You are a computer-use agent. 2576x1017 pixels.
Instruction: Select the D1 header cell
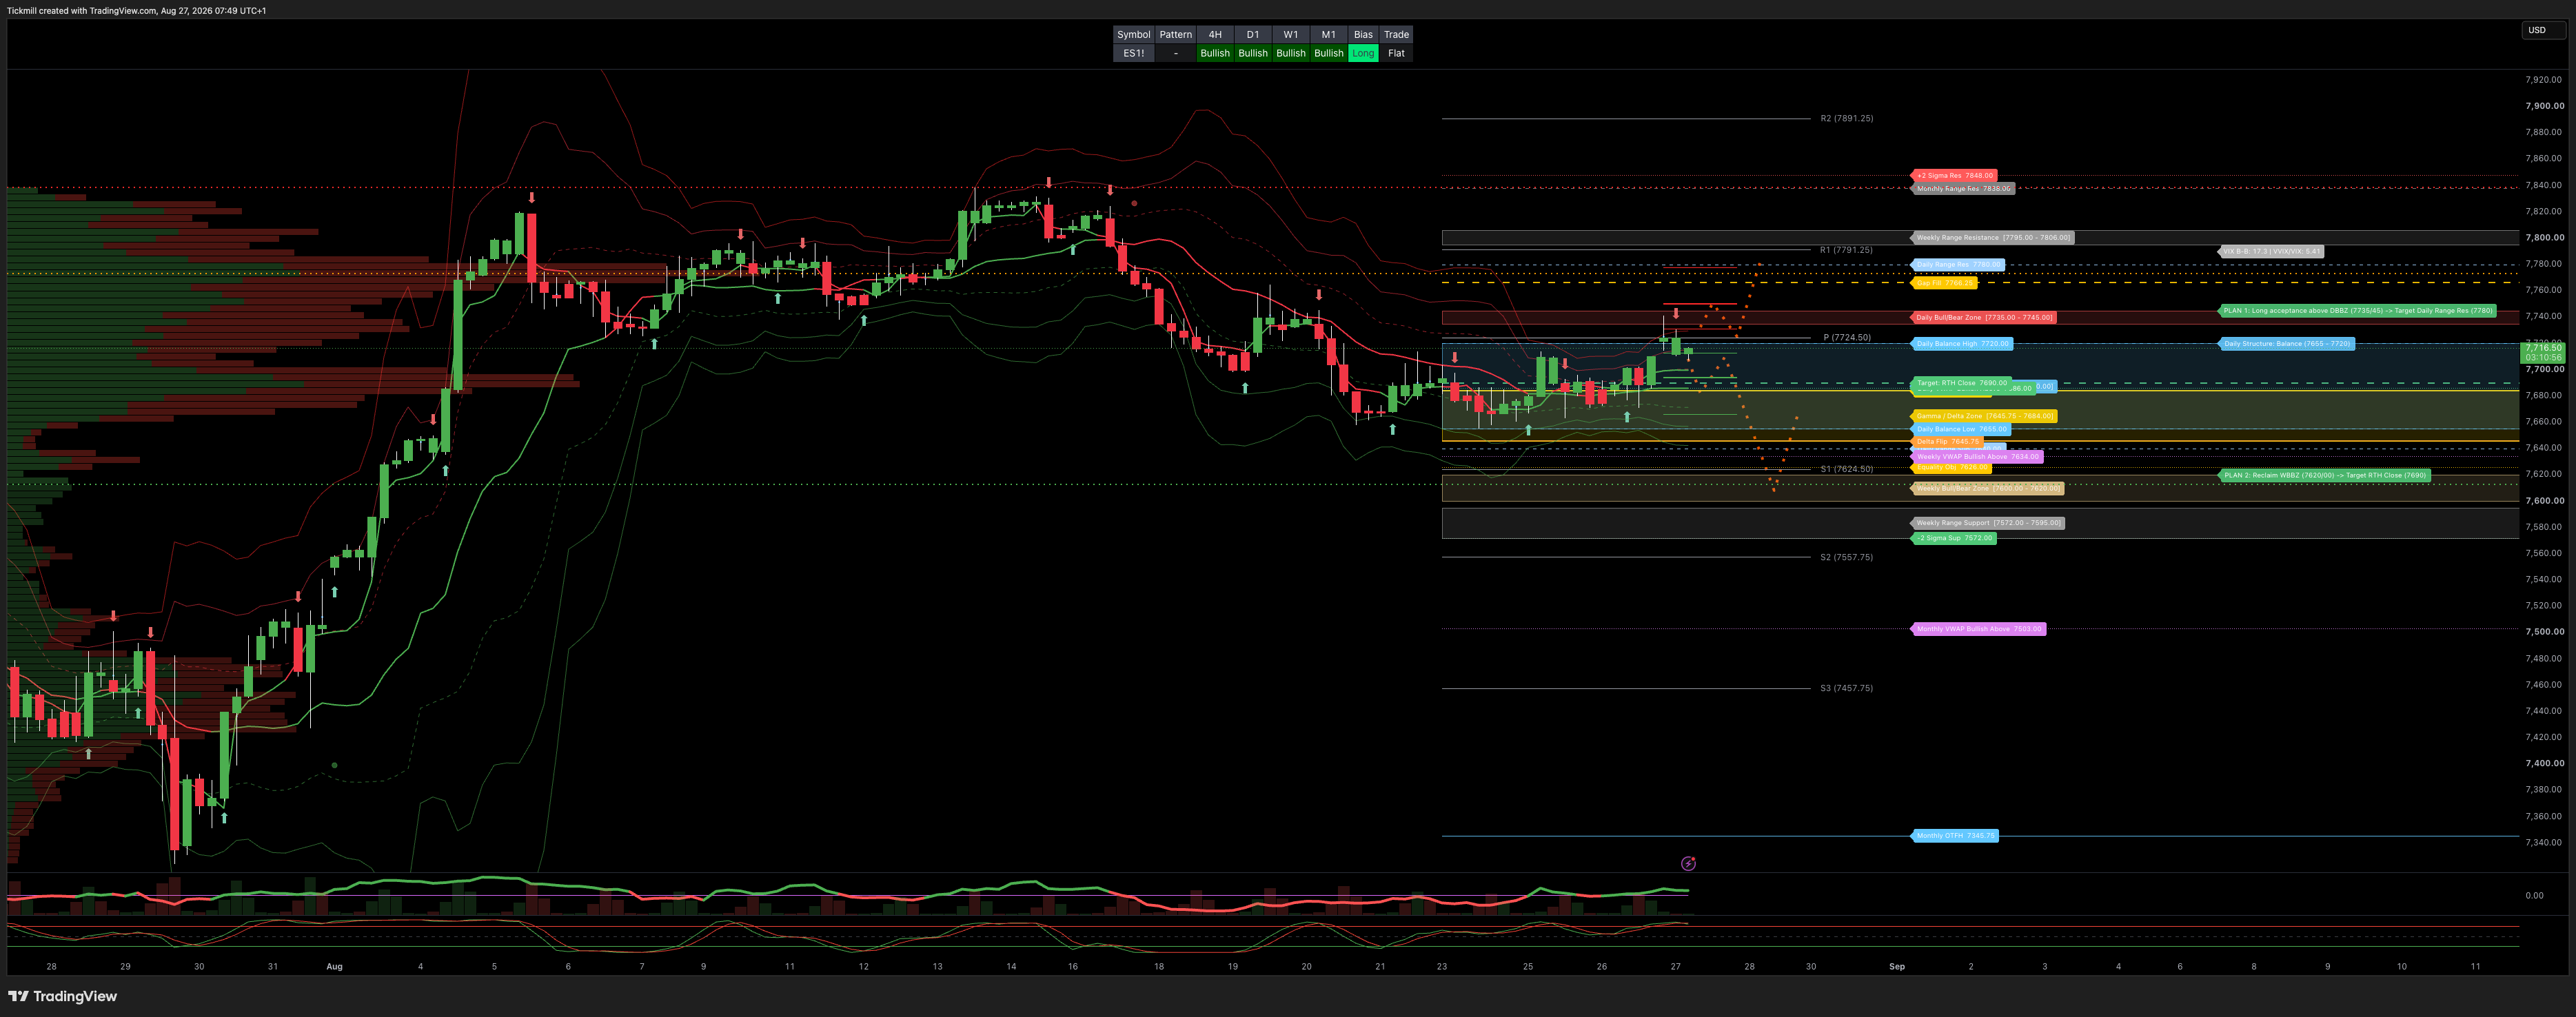click(1253, 34)
